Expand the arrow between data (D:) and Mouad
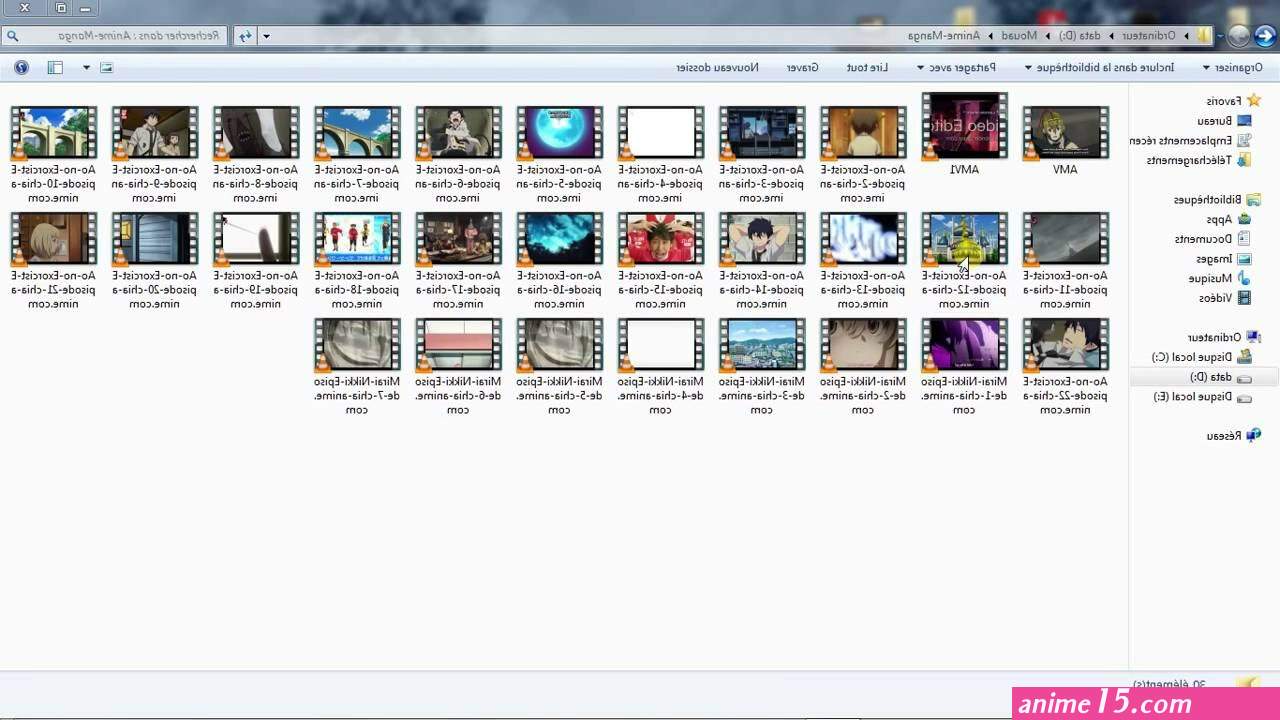The height and width of the screenshot is (720, 1280). (1048, 36)
